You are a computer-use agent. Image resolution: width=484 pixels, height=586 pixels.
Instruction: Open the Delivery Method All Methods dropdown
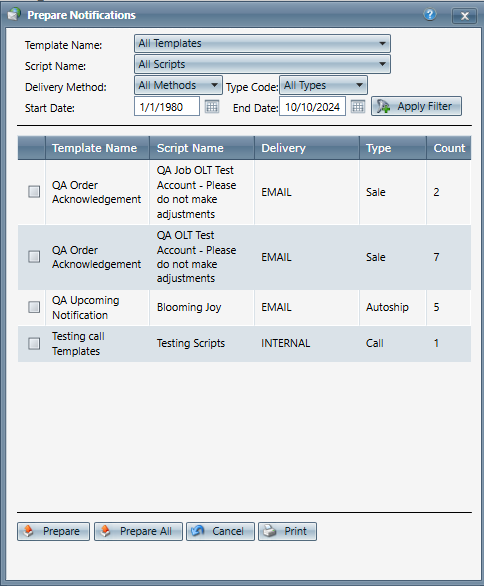point(178,85)
